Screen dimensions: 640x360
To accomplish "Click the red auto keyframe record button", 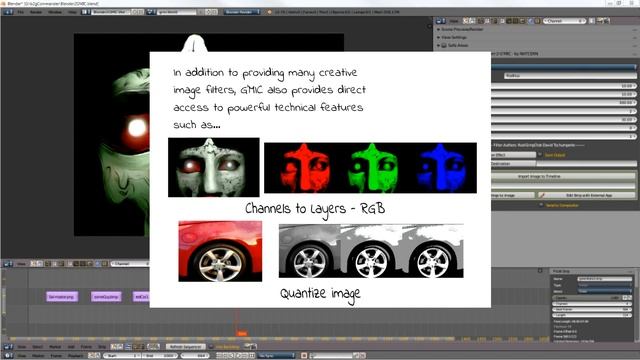I will pos(304,356).
